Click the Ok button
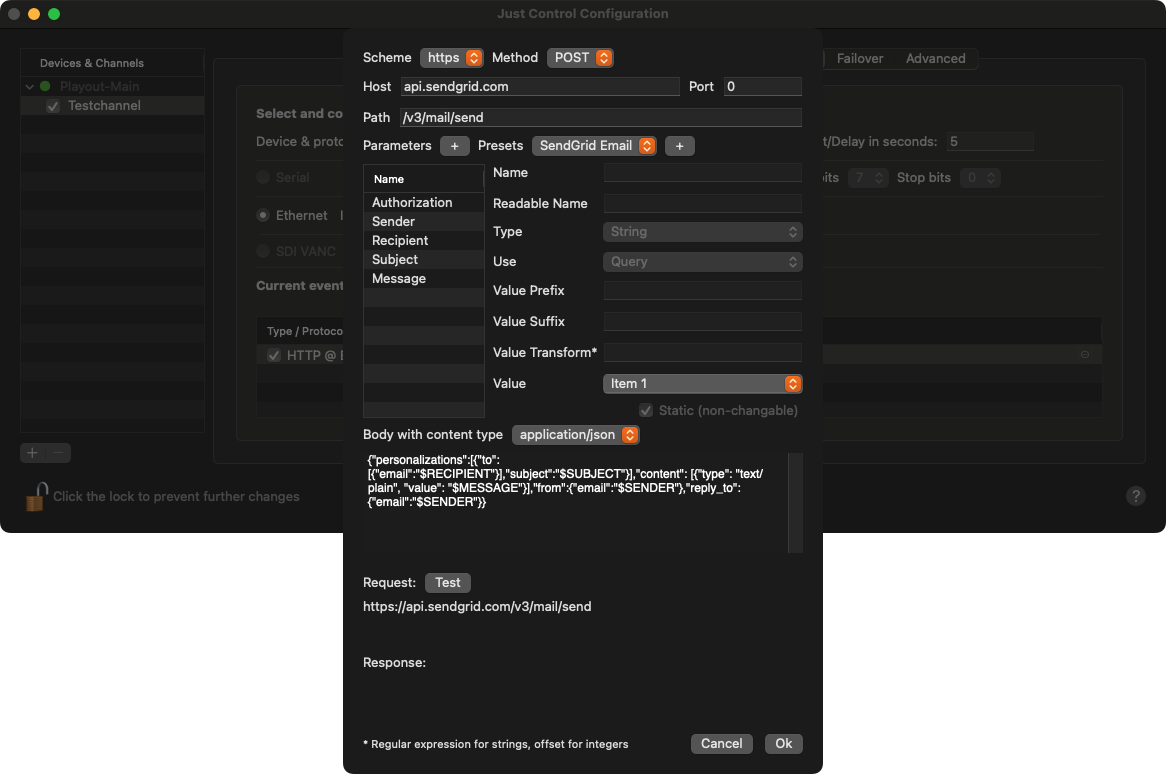 click(784, 744)
